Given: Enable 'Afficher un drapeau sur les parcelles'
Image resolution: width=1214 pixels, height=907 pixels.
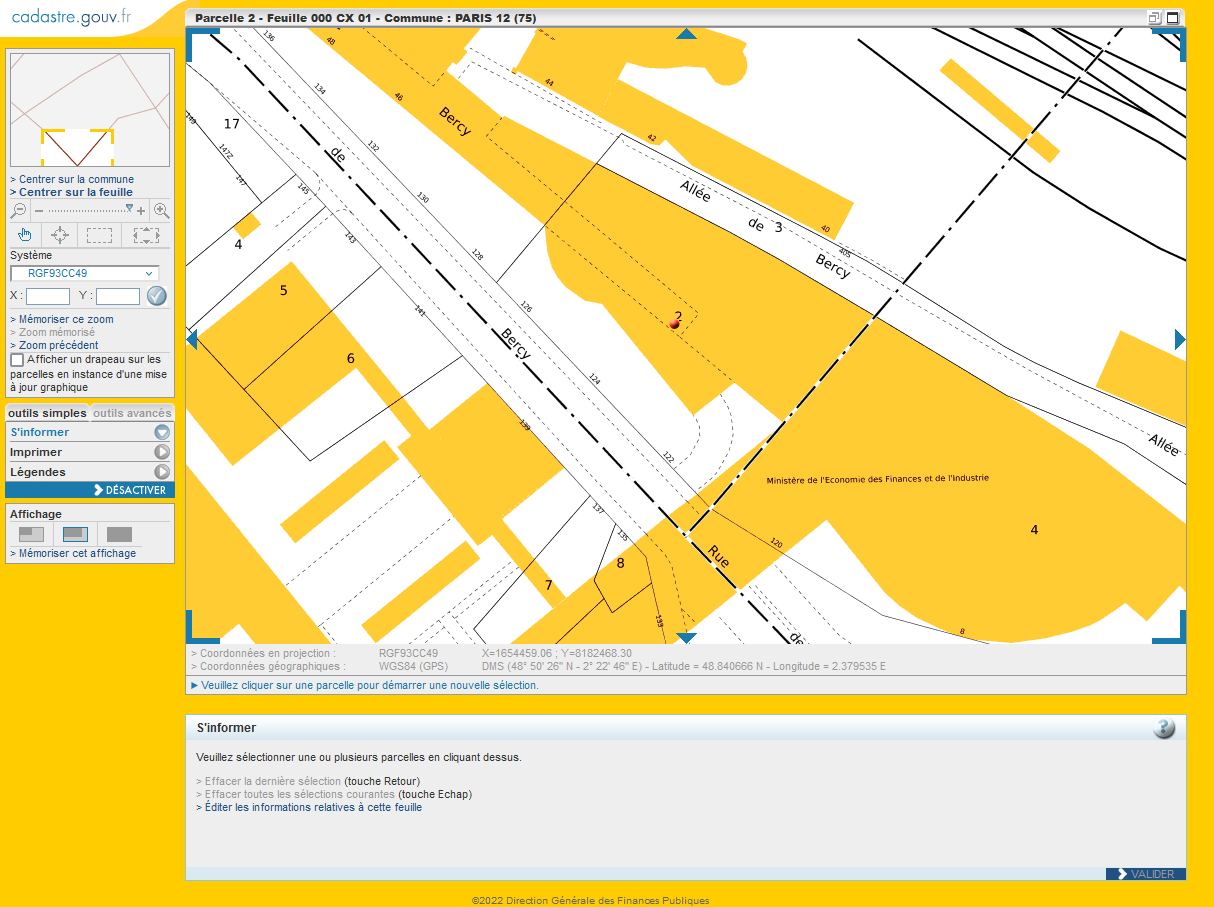Looking at the screenshot, I should point(16,359).
